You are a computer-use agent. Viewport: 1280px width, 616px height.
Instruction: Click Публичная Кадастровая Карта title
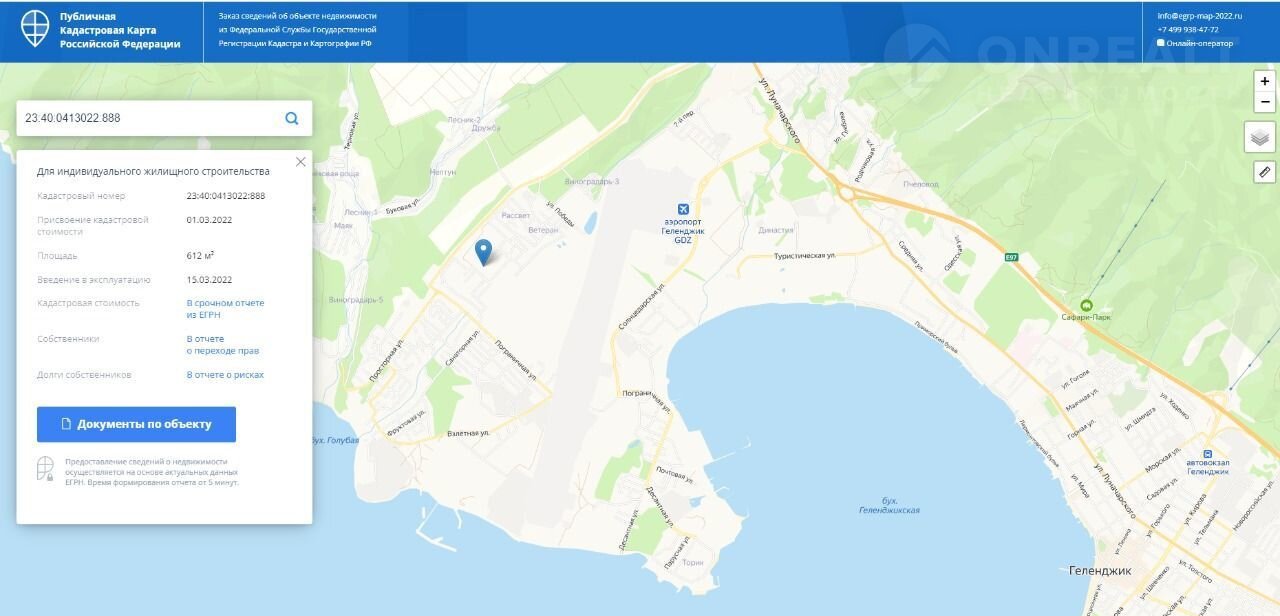pyautogui.click(x=120, y=30)
